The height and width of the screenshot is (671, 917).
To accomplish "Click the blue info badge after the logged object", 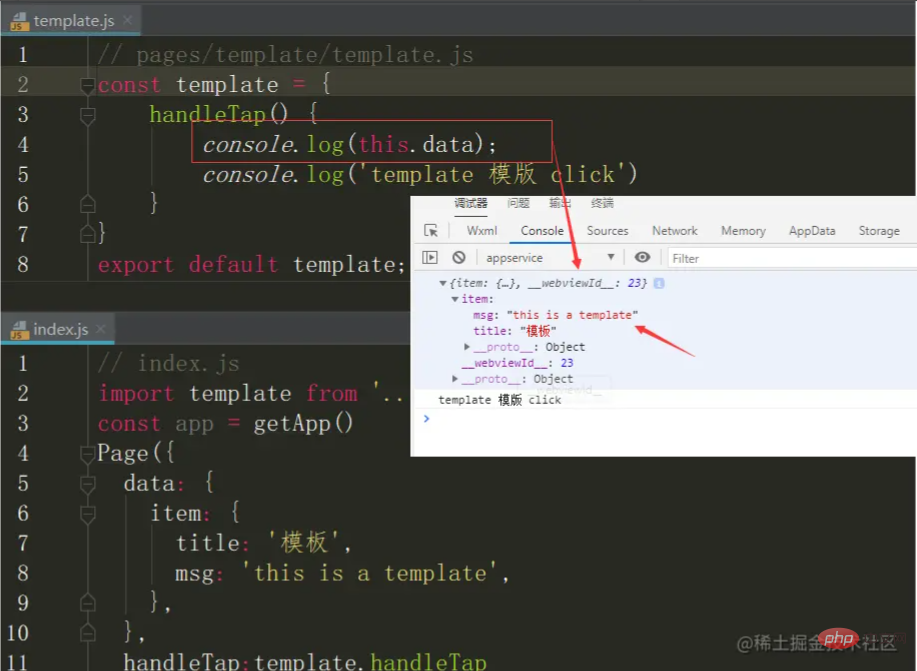I will point(659,283).
